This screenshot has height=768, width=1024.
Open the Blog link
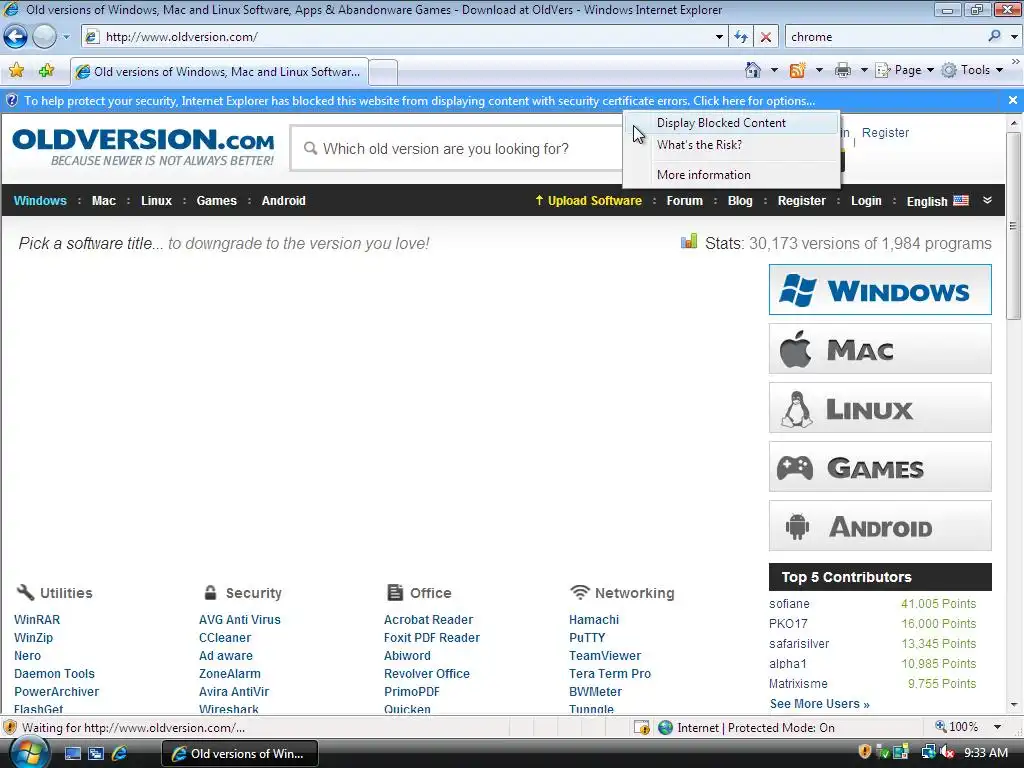tap(740, 200)
